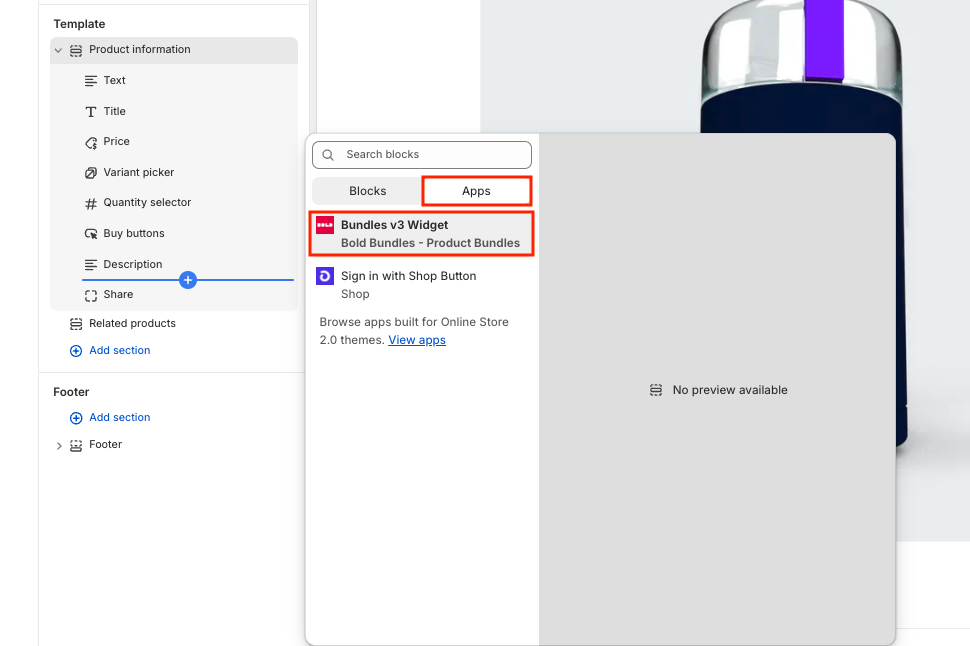The image size is (970, 646).
Task: Click the No preview available icon
Action: 656,390
